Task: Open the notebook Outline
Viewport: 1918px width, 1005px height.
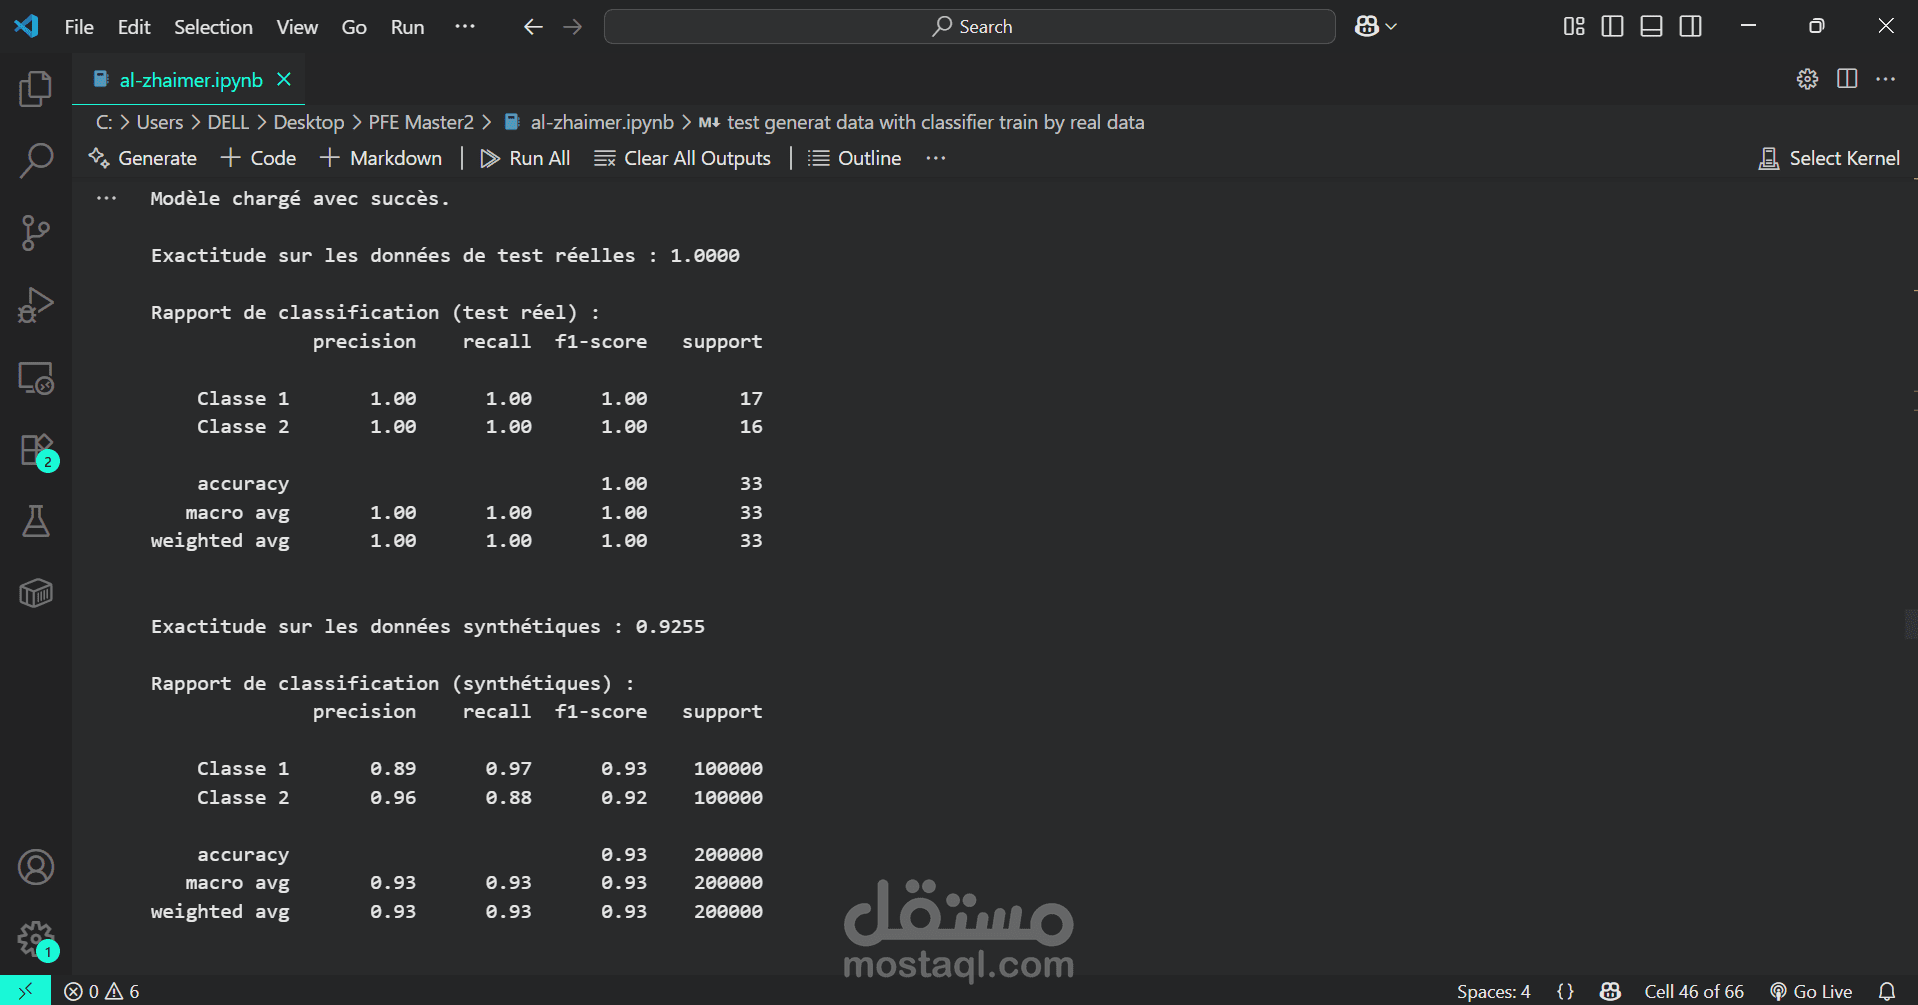Action: 855,158
